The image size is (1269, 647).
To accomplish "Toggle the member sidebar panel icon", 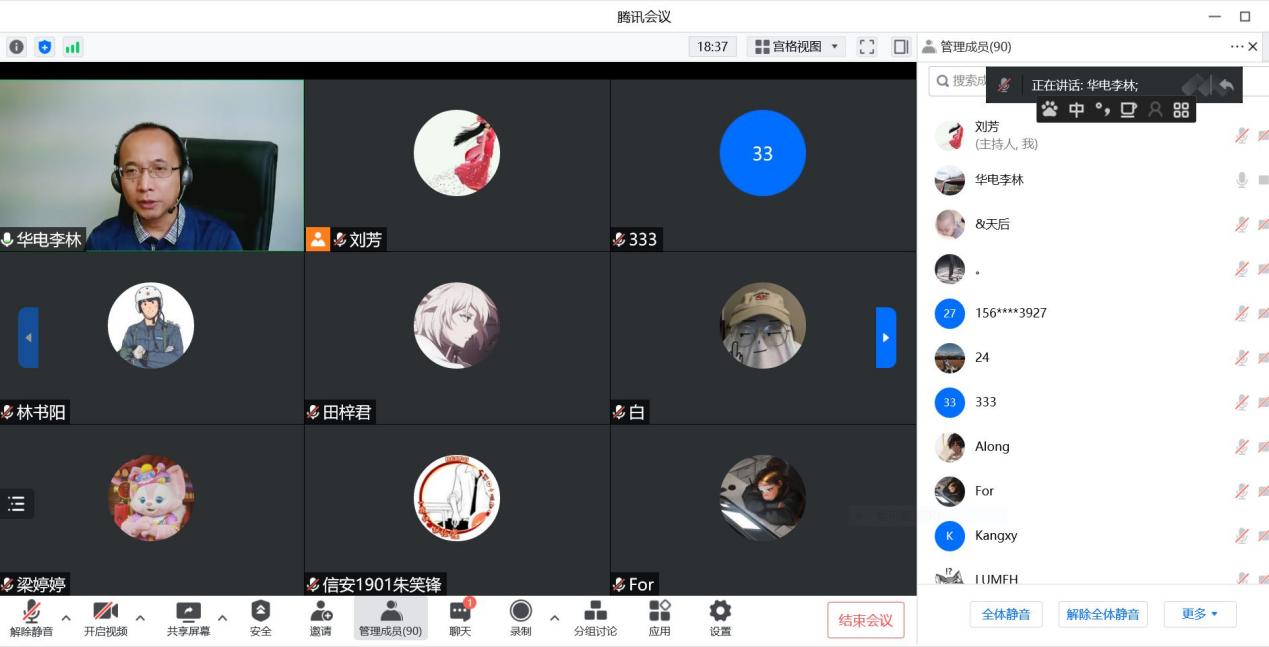I will coord(900,47).
